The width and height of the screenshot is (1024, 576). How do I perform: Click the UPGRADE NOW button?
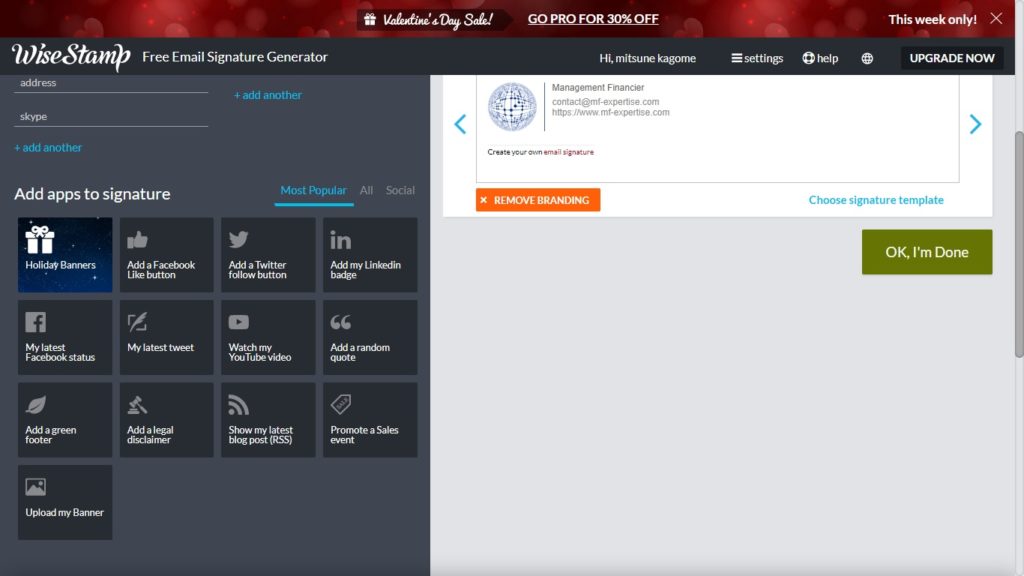[x=952, y=58]
